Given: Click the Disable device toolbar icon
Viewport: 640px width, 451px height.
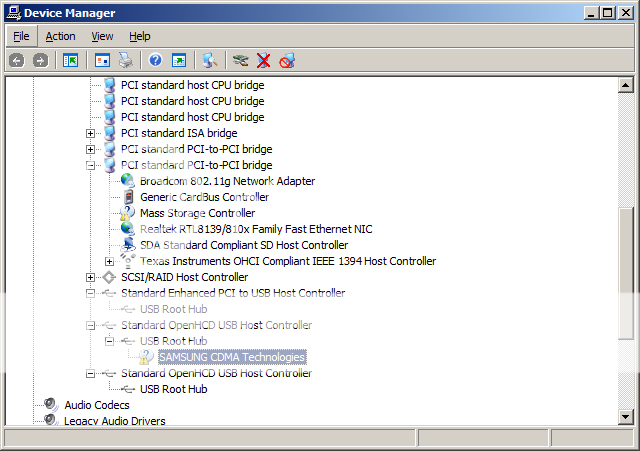Looking at the screenshot, I should click(x=287, y=60).
